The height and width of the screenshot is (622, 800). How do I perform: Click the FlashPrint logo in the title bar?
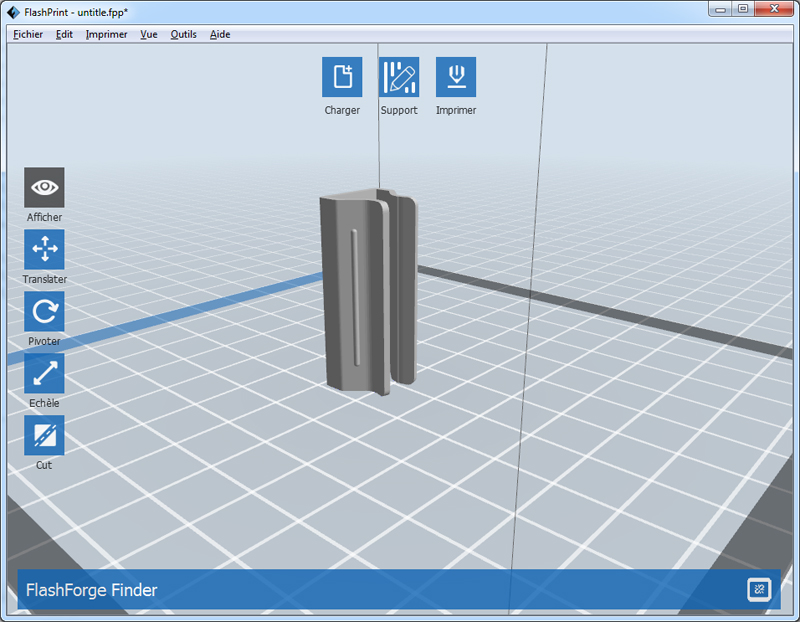(13, 12)
